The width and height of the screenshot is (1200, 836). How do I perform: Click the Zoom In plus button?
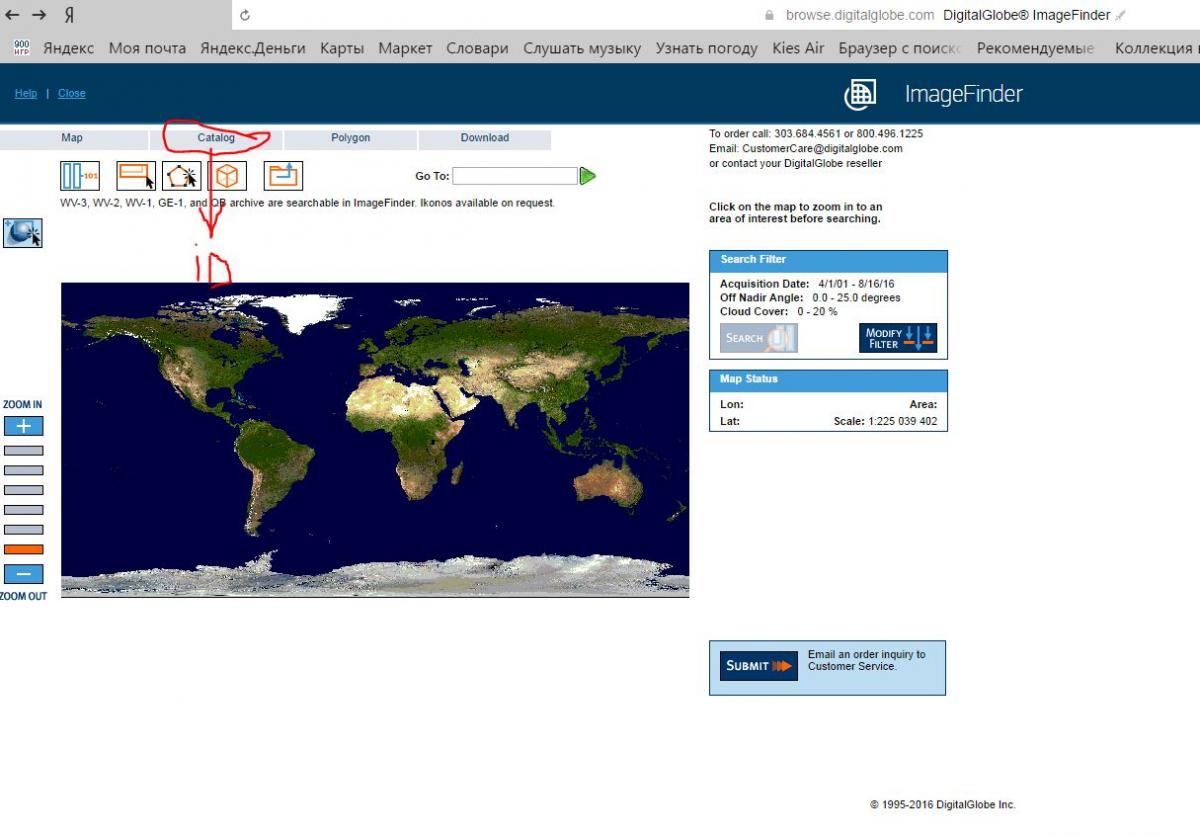click(x=23, y=426)
